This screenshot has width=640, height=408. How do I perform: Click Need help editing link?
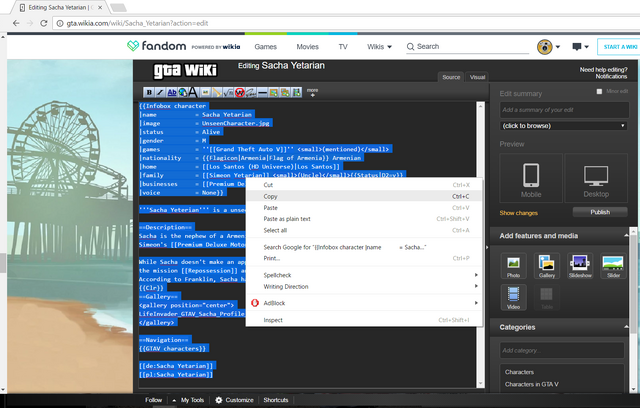(604, 70)
